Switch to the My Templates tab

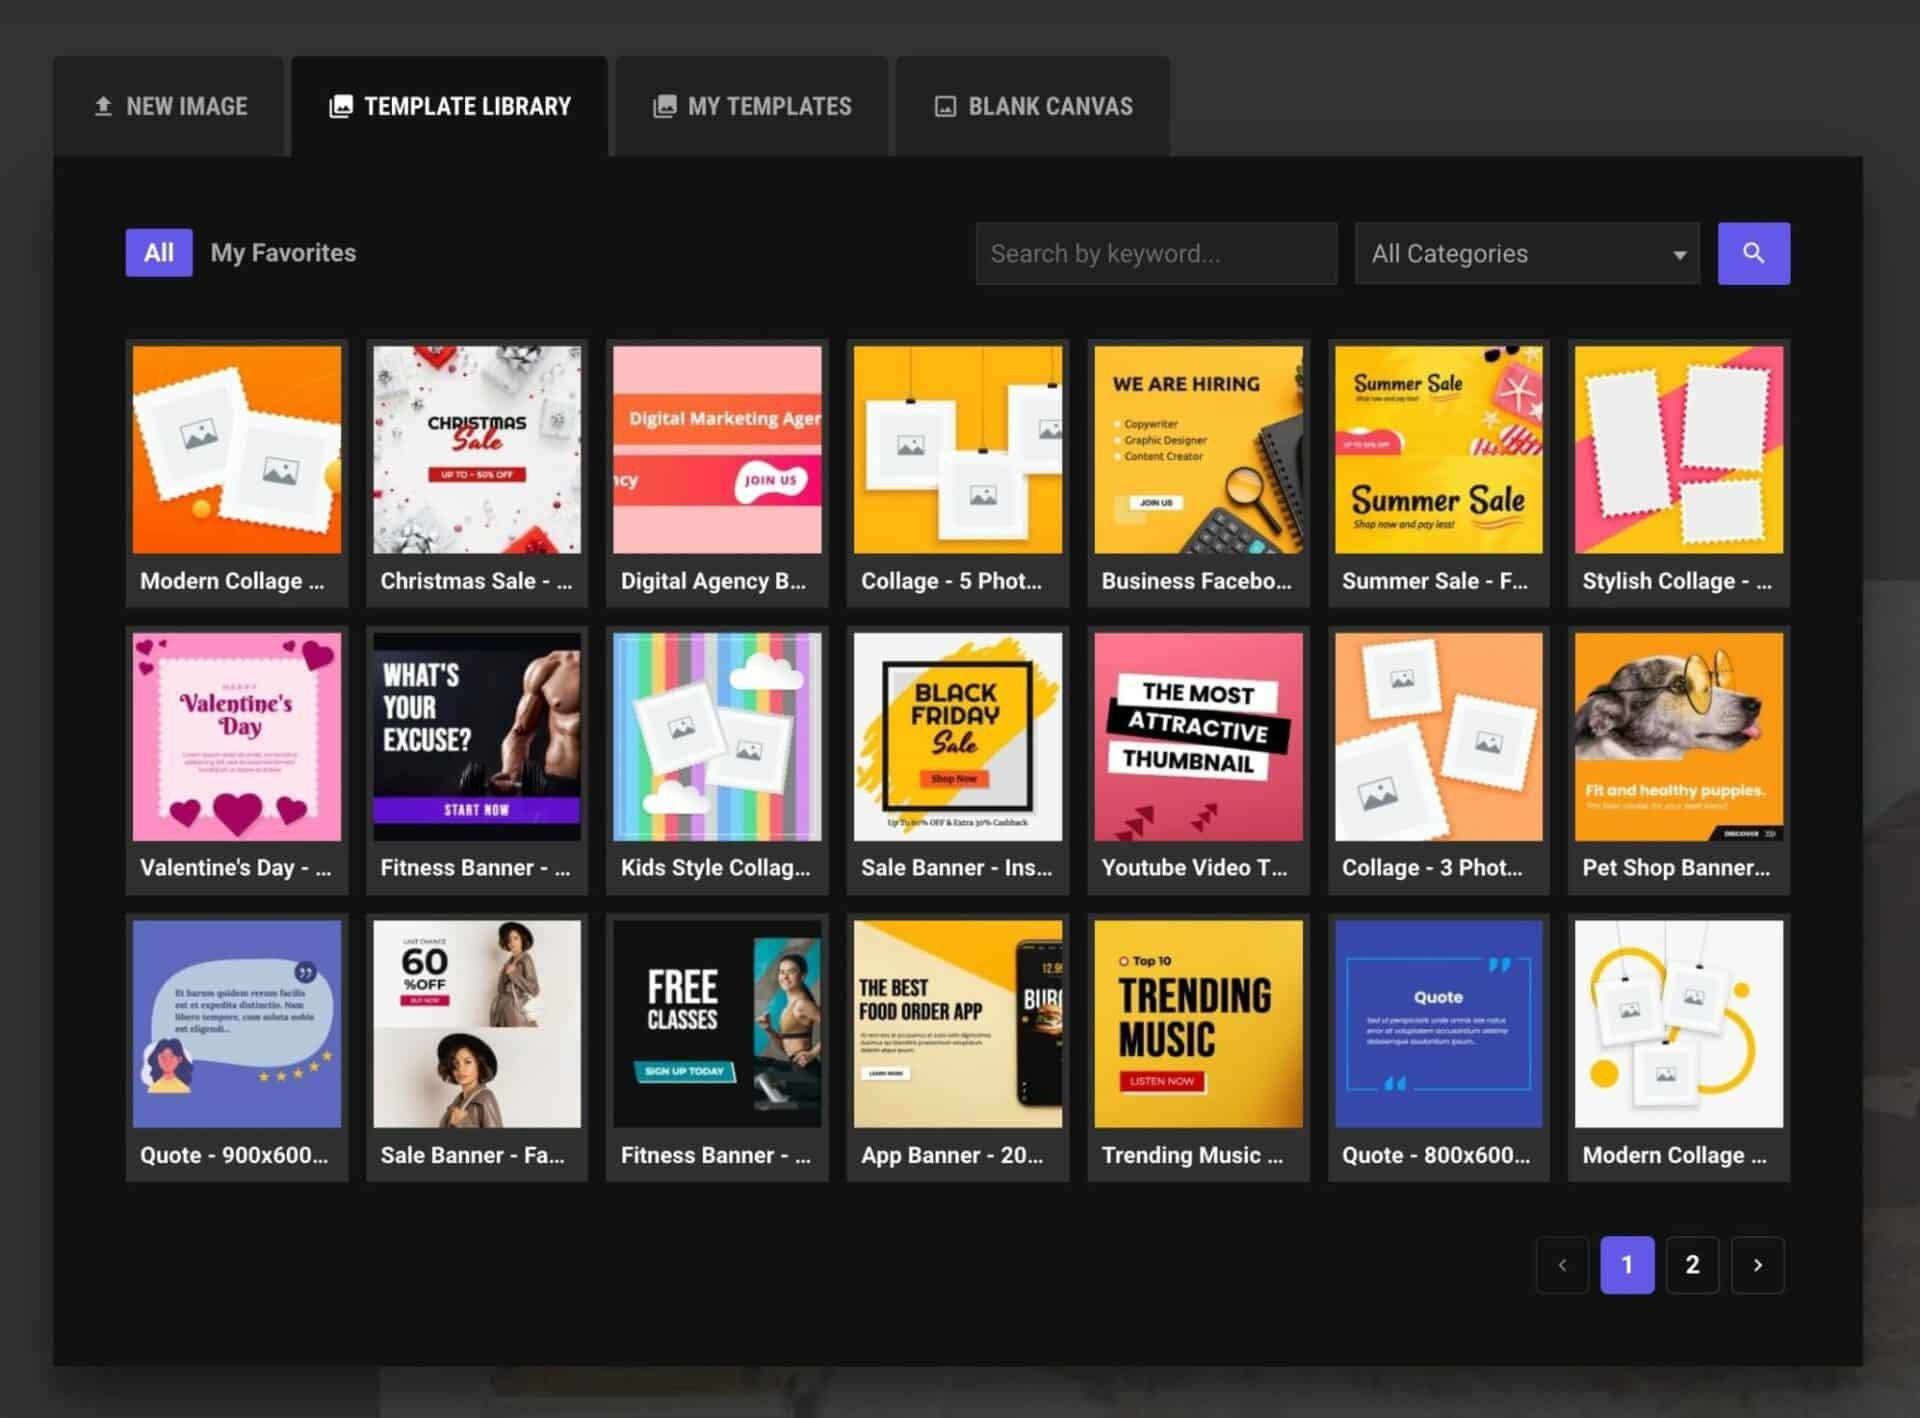pos(752,106)
